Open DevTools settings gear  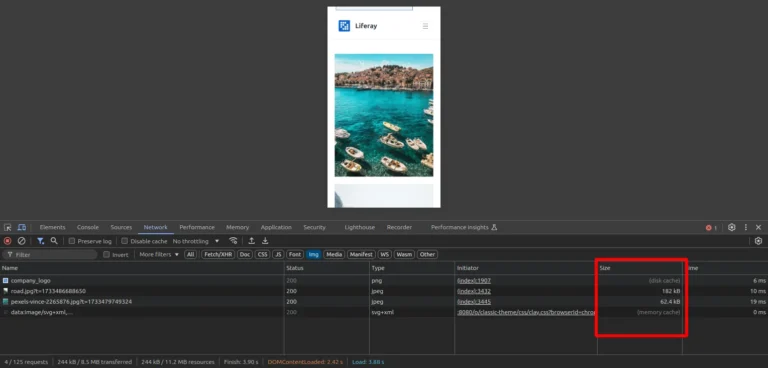[732, 227]
